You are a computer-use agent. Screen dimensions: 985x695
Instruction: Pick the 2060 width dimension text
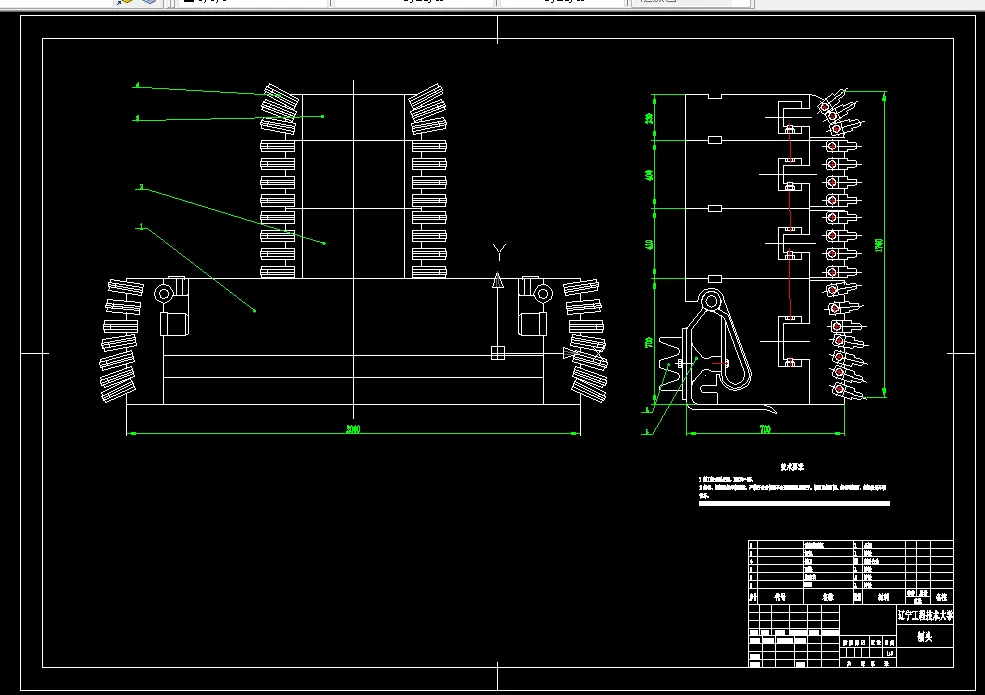pos(353,429)
